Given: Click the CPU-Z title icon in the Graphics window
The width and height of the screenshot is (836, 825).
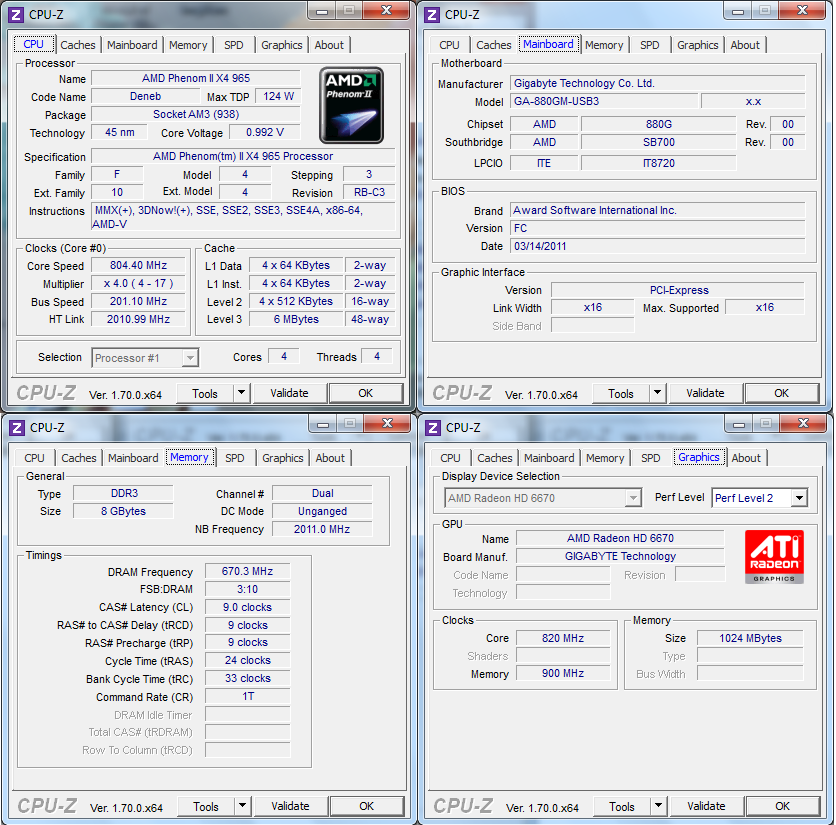Looking at the screenshot, I should pyautogui.click(x=431, y=427).
